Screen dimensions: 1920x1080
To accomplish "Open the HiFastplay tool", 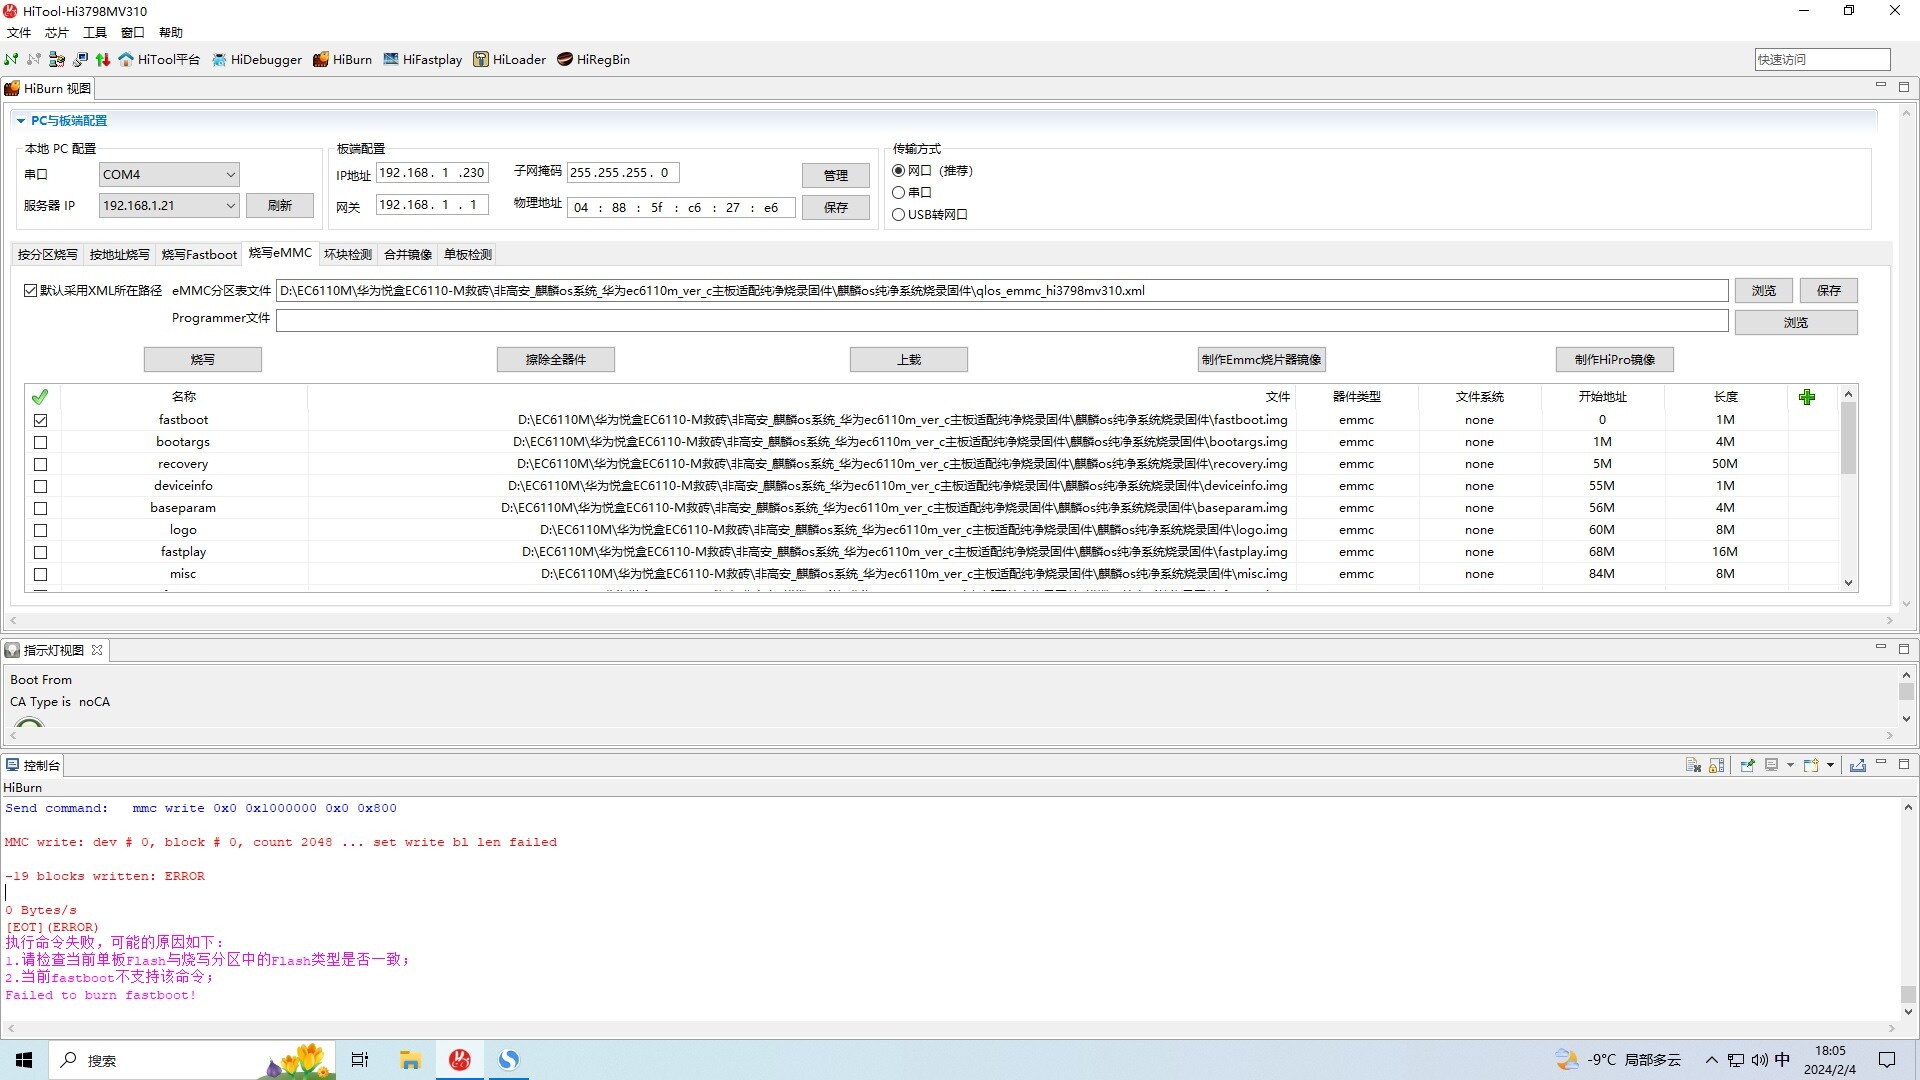I will 423,59.
